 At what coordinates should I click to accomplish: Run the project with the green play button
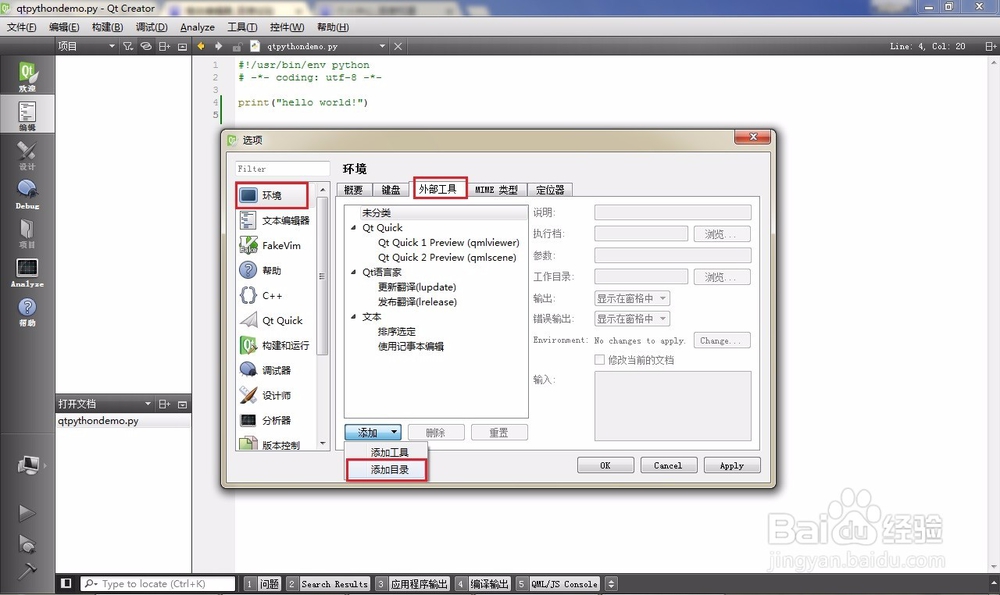coord(27,512)
